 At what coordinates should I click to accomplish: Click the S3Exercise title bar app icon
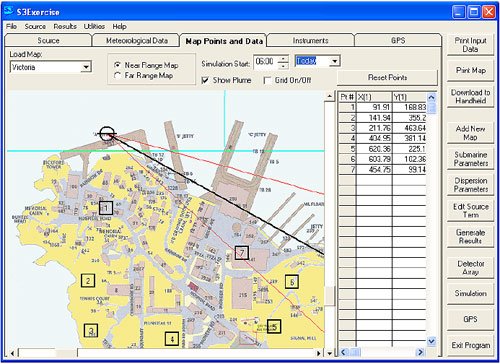pos(9,11)
